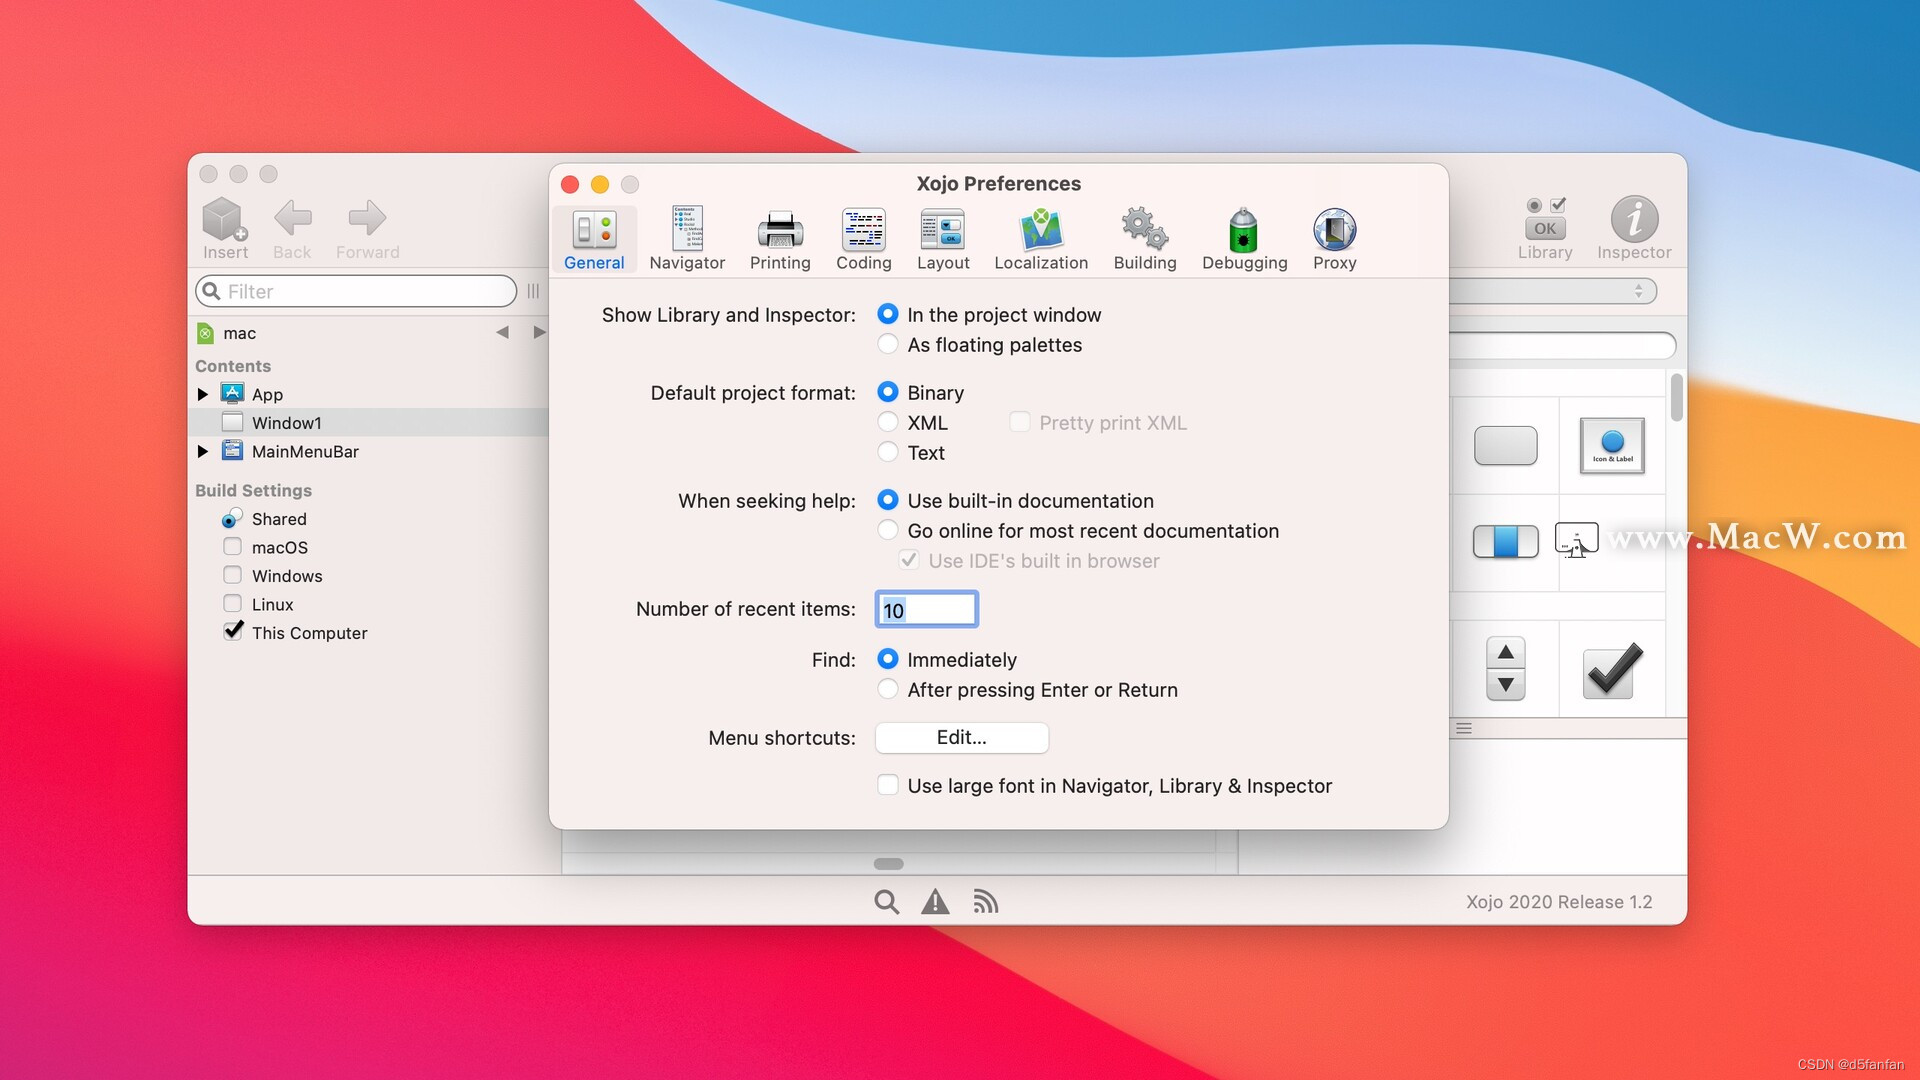This screenshot has height=1080, width=1920.
Task: Open the Building preferences tab
Action: [1145, 240]
